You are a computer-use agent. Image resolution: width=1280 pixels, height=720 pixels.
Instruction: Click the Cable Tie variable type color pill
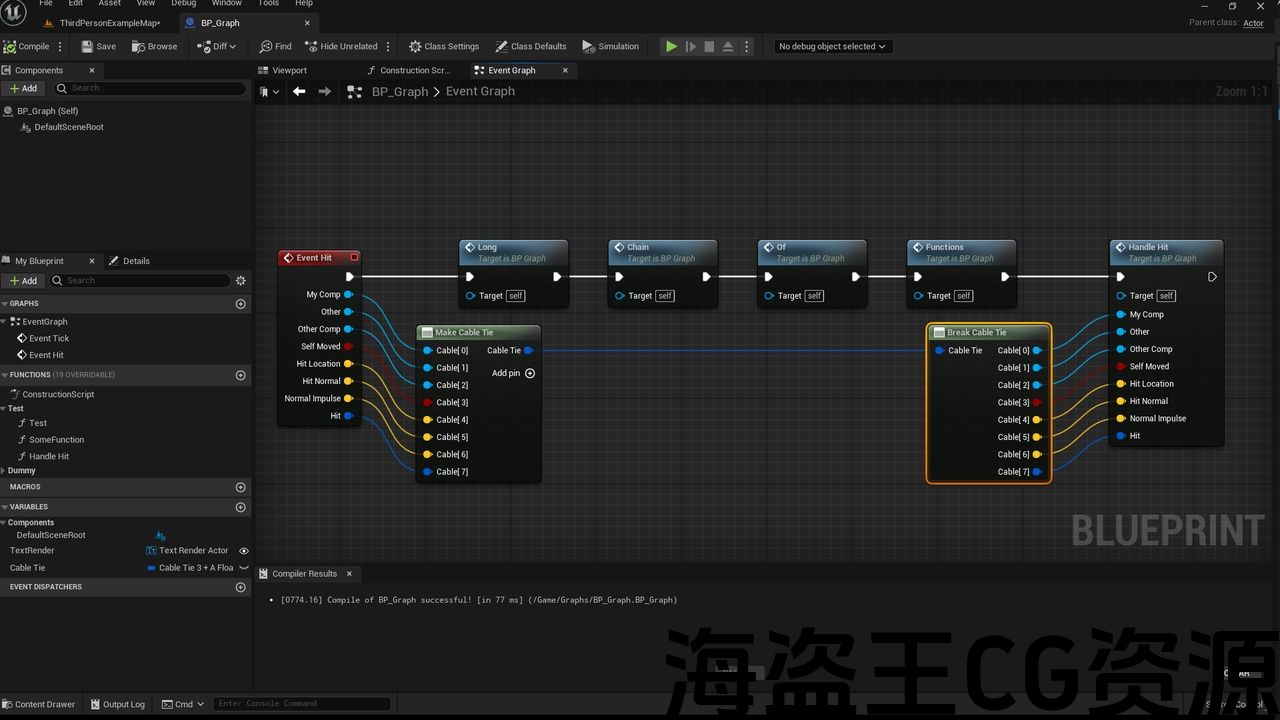pyautogui.click(x=151, y=568)
